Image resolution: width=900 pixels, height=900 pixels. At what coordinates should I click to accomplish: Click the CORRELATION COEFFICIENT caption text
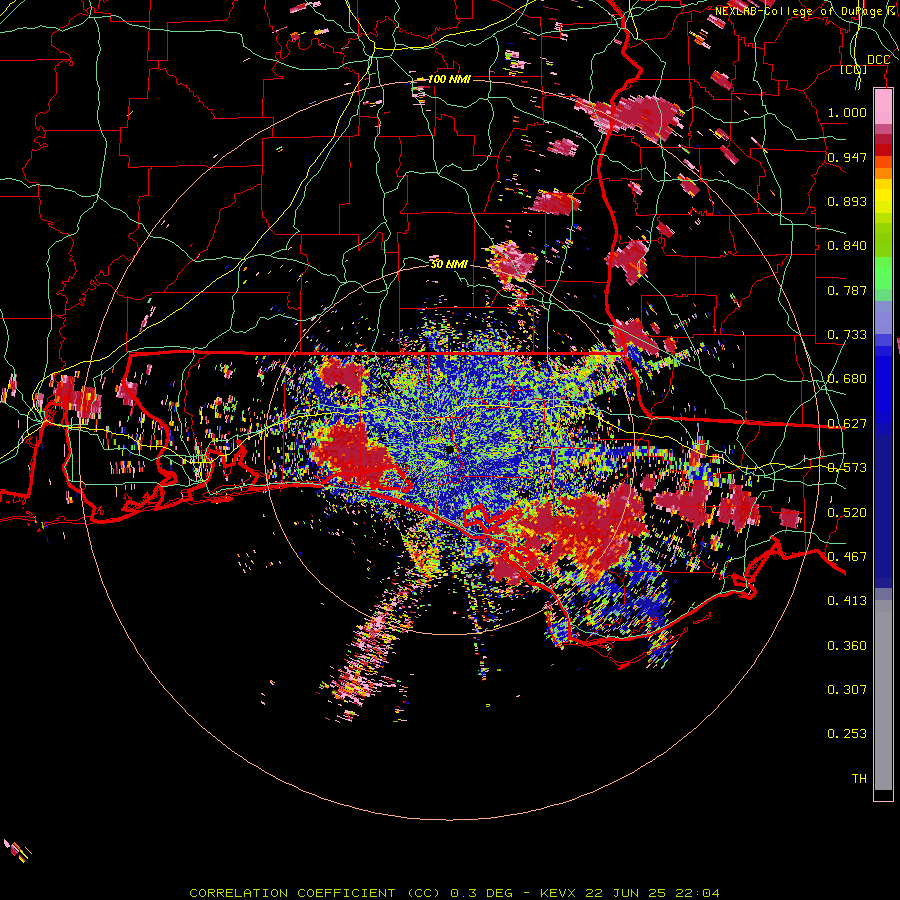click(x=315, y=893)
